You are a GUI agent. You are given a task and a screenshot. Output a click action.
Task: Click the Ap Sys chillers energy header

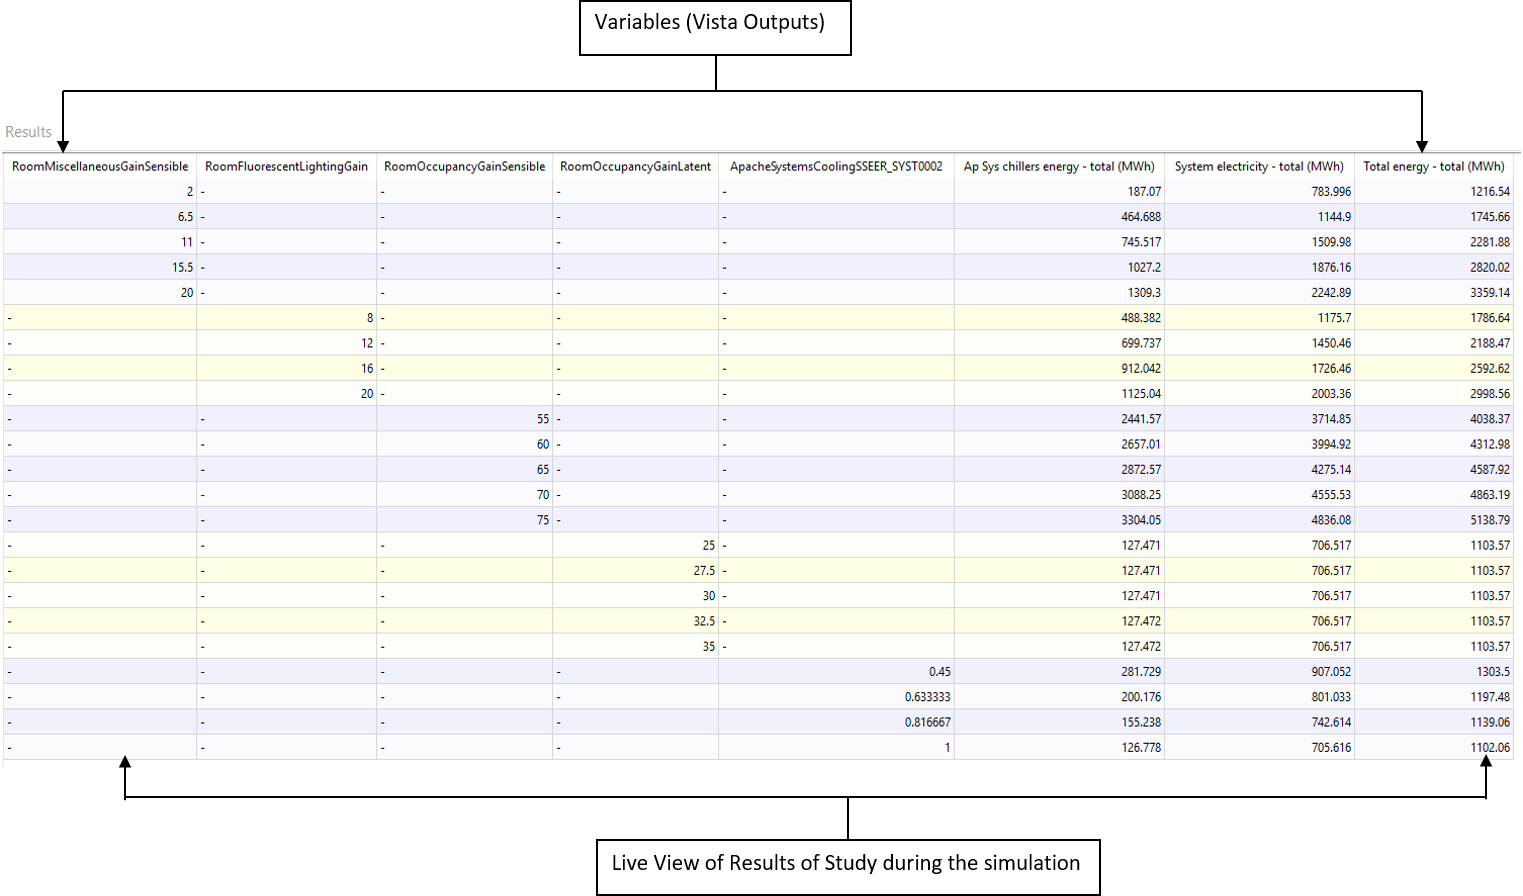(1059, 166)
